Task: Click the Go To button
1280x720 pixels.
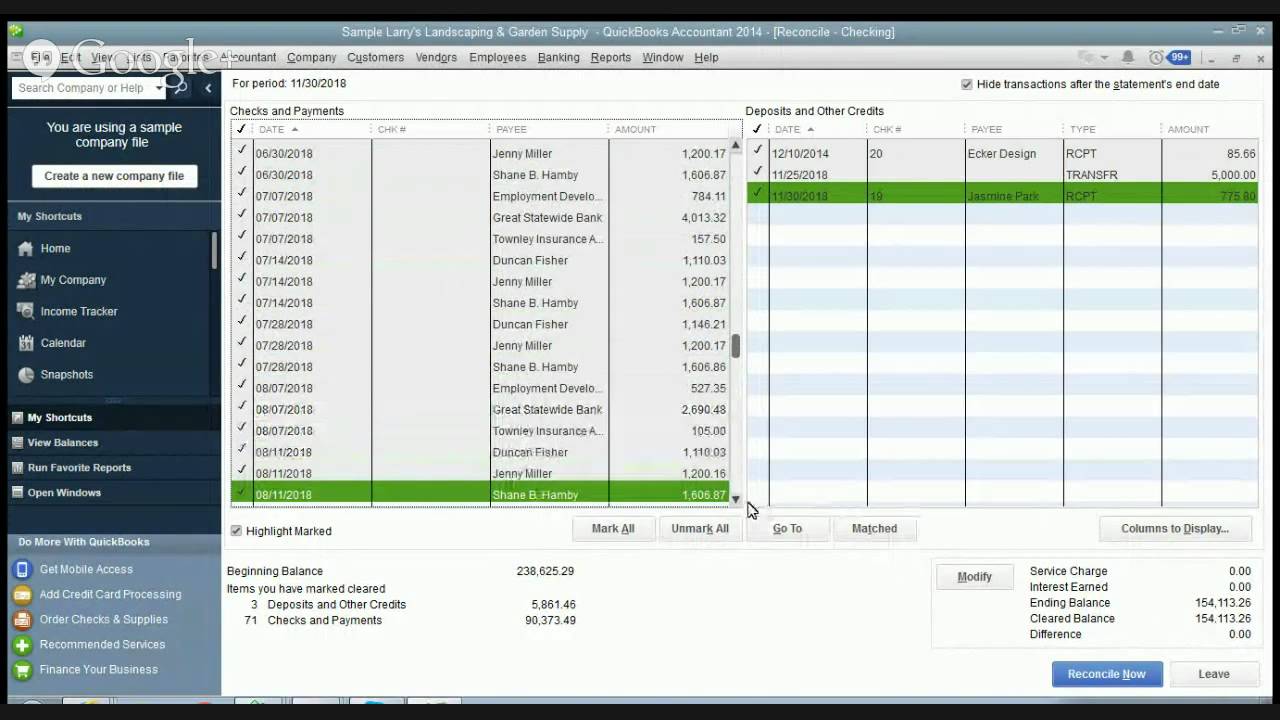Action: [x=787, y=529]
